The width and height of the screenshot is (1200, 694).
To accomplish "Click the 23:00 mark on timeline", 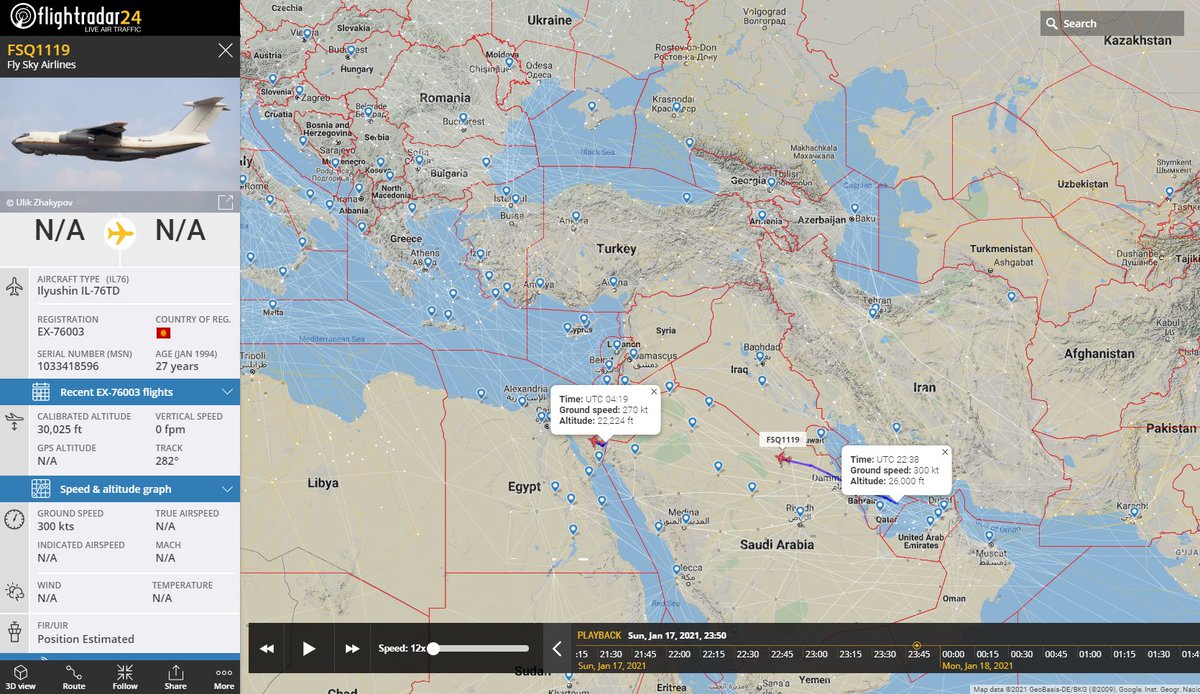I will click(816, 654).
